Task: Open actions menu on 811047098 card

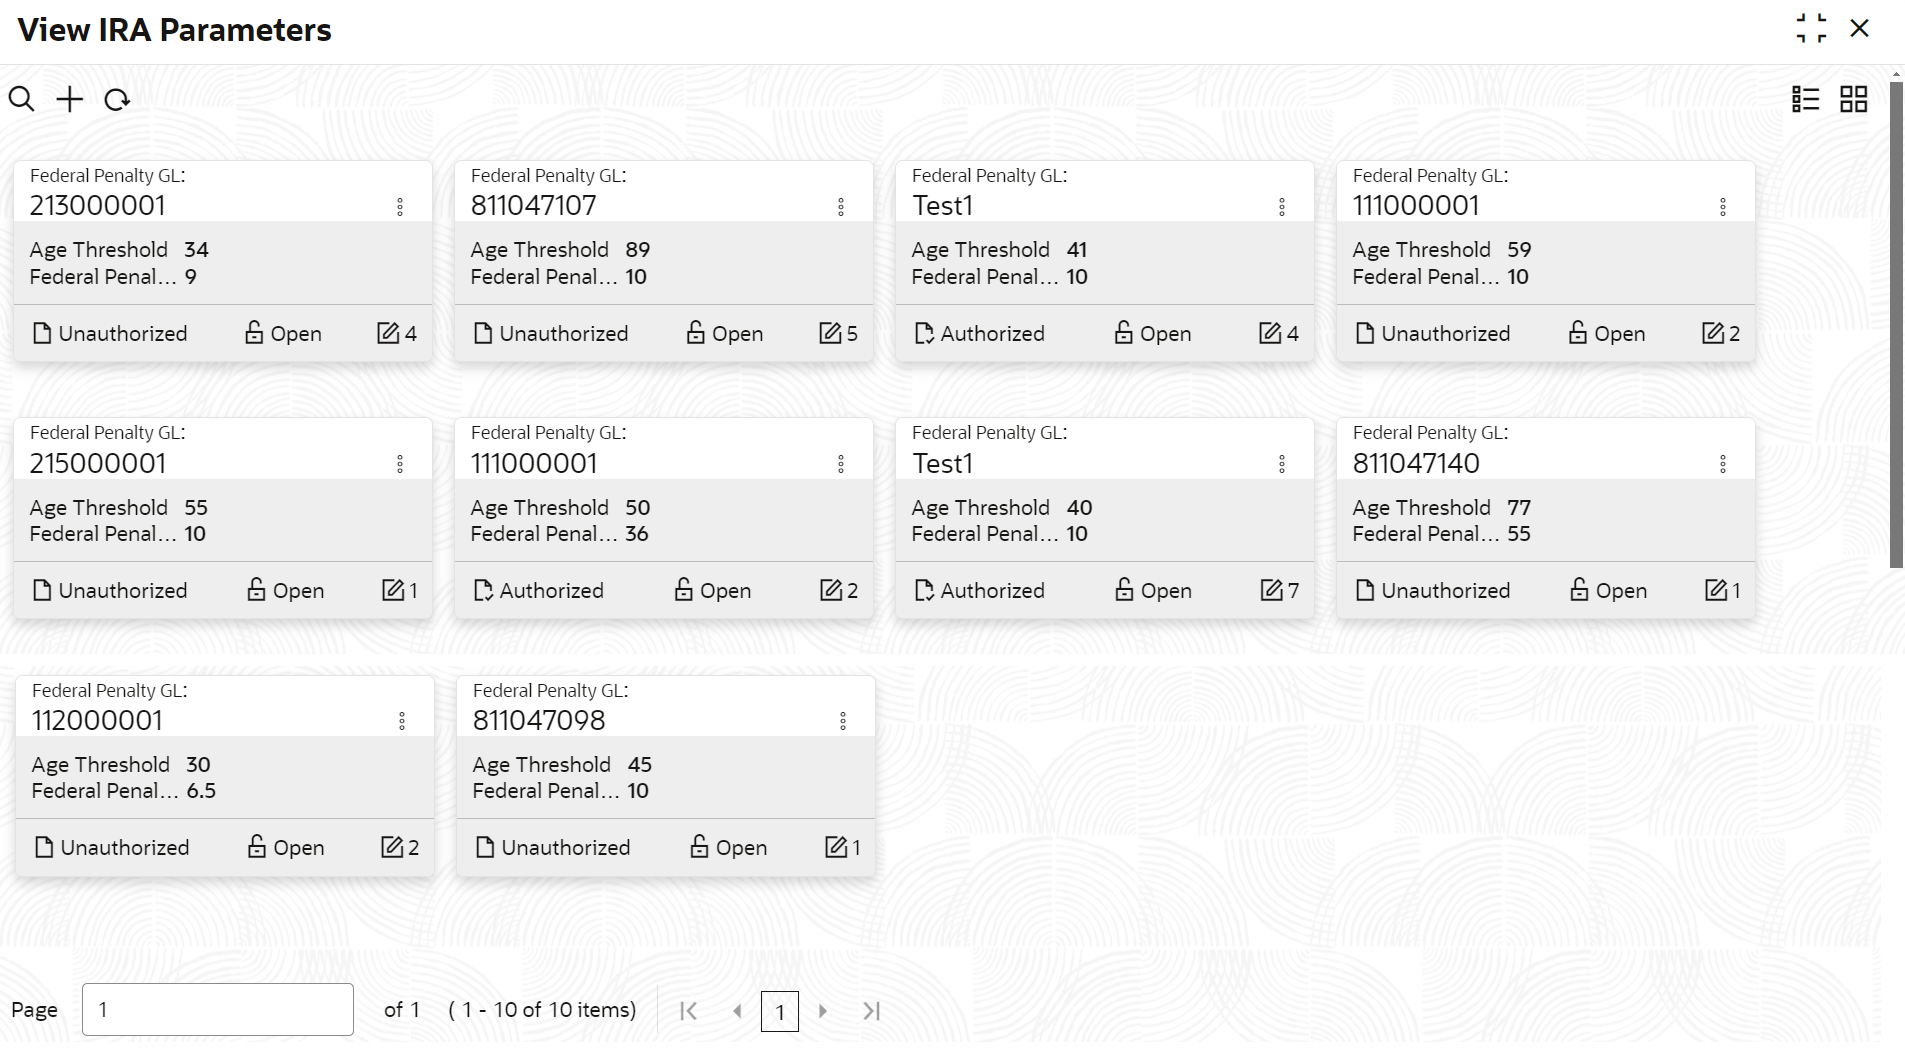Action: point(843,721)
